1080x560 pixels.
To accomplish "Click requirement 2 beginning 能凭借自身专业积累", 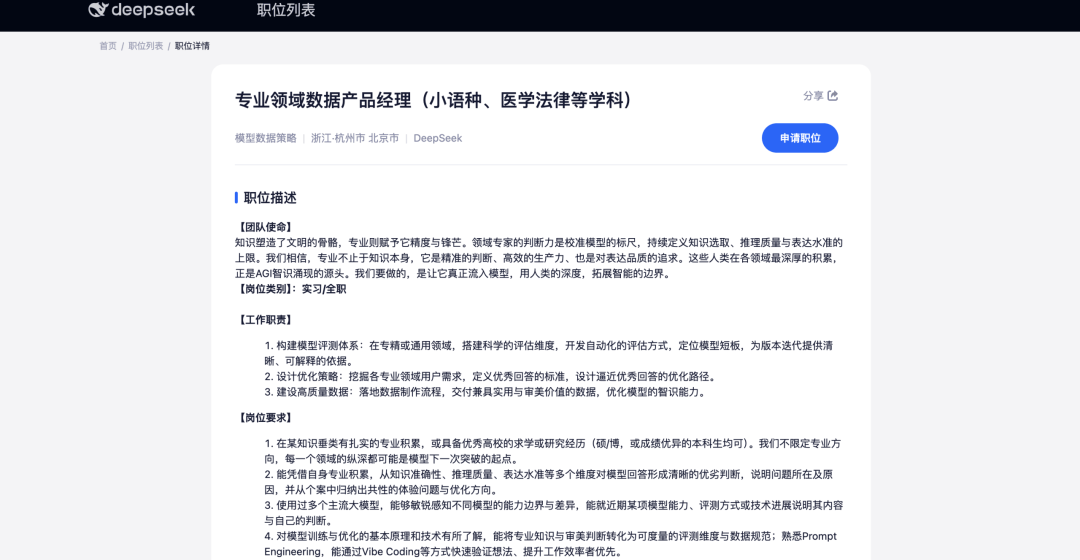I will click(549, 482).
